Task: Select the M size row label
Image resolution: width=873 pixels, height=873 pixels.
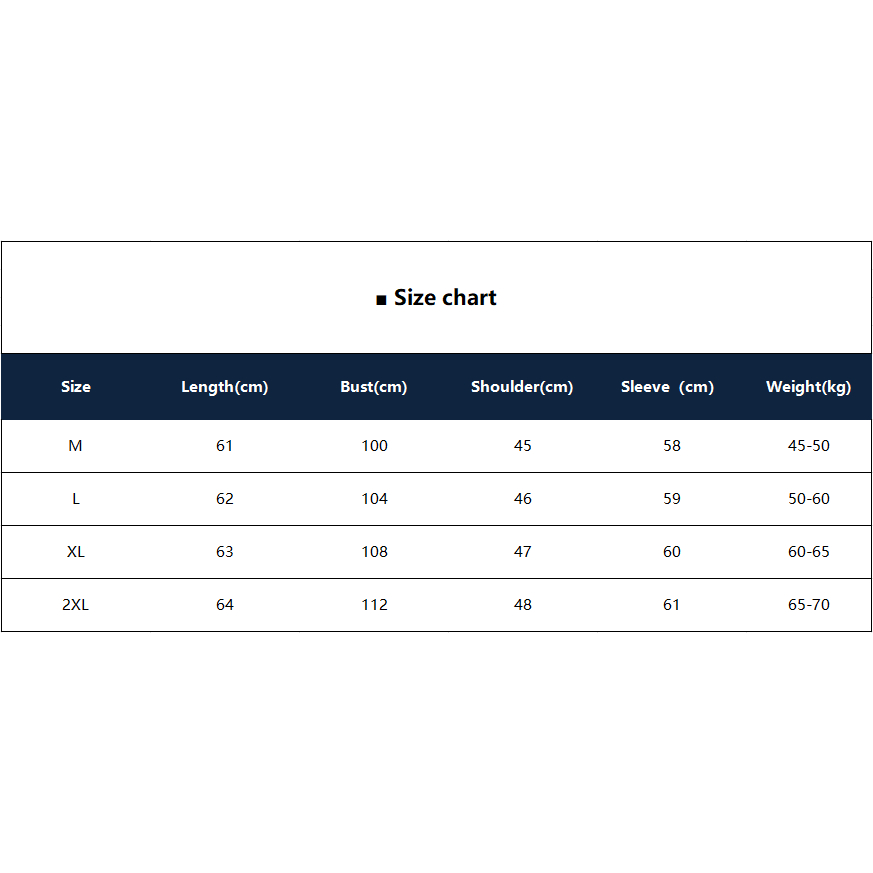Action: coord(75,446)
